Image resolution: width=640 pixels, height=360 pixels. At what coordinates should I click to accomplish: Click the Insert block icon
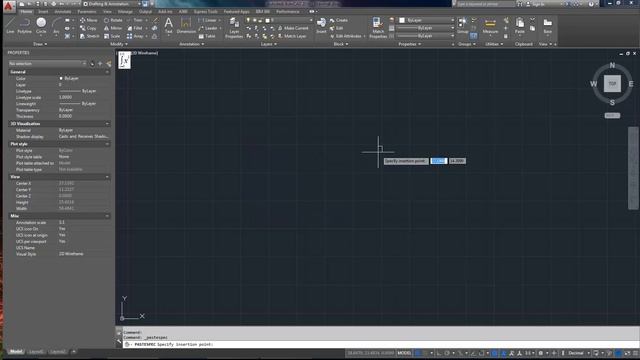[x=321, y=25]
